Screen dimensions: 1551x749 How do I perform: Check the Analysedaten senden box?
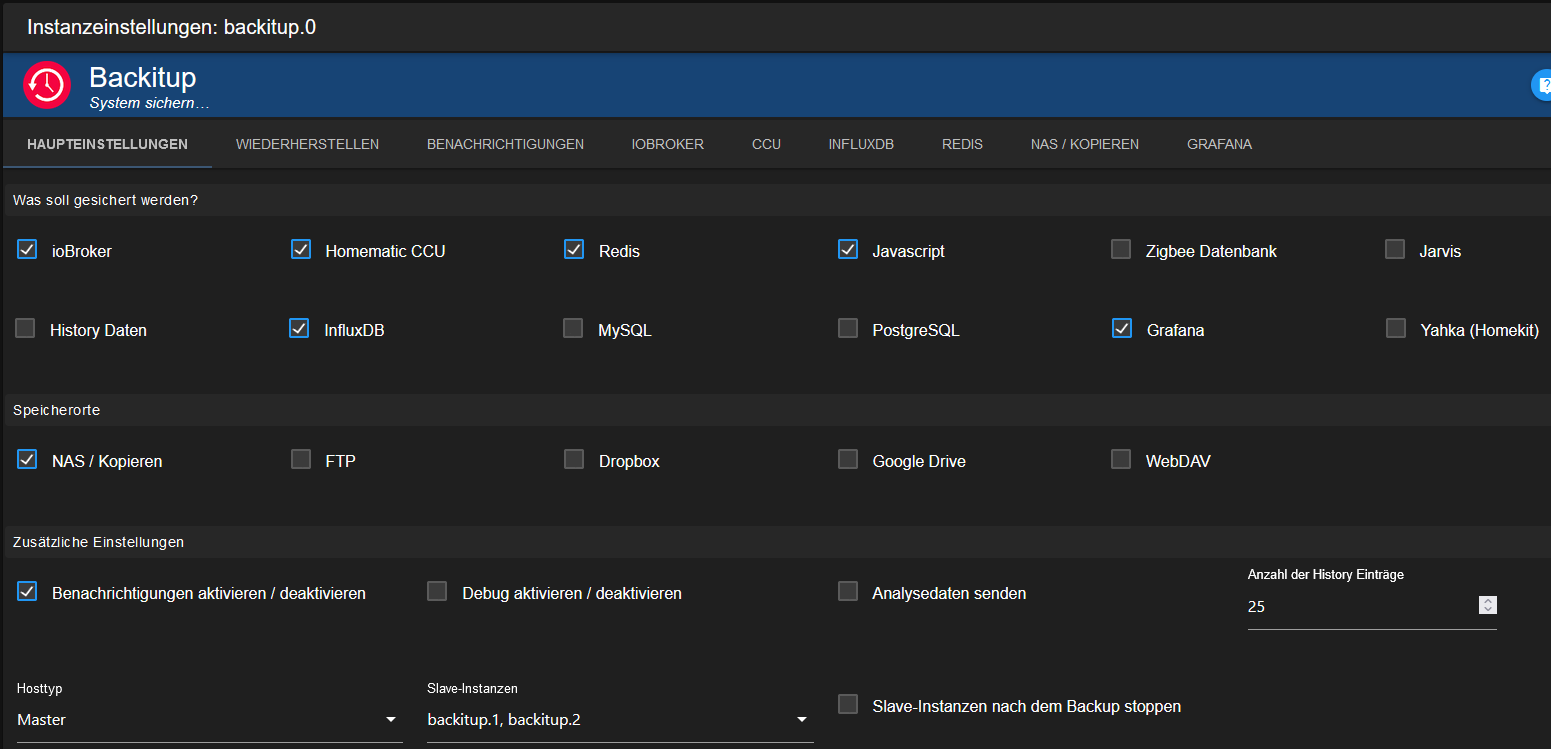click(x=848, y=591)
